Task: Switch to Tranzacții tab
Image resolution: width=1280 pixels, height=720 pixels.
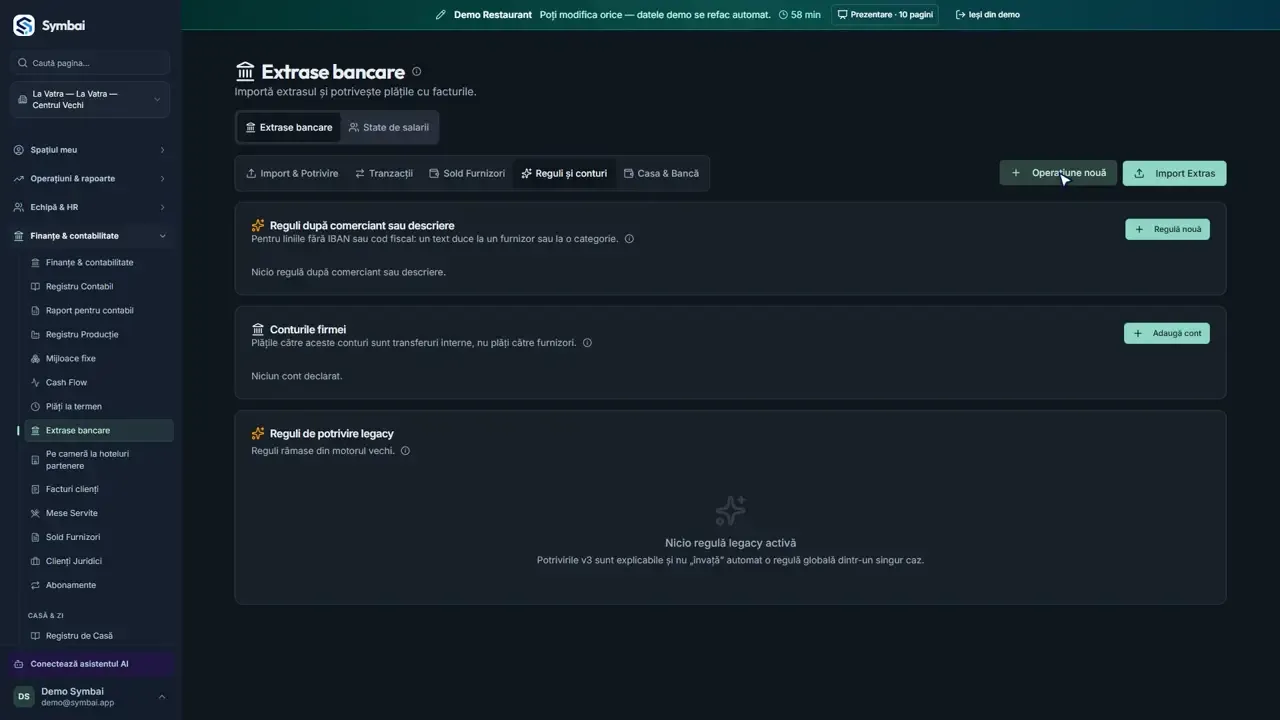Action: tap(384, 174)
